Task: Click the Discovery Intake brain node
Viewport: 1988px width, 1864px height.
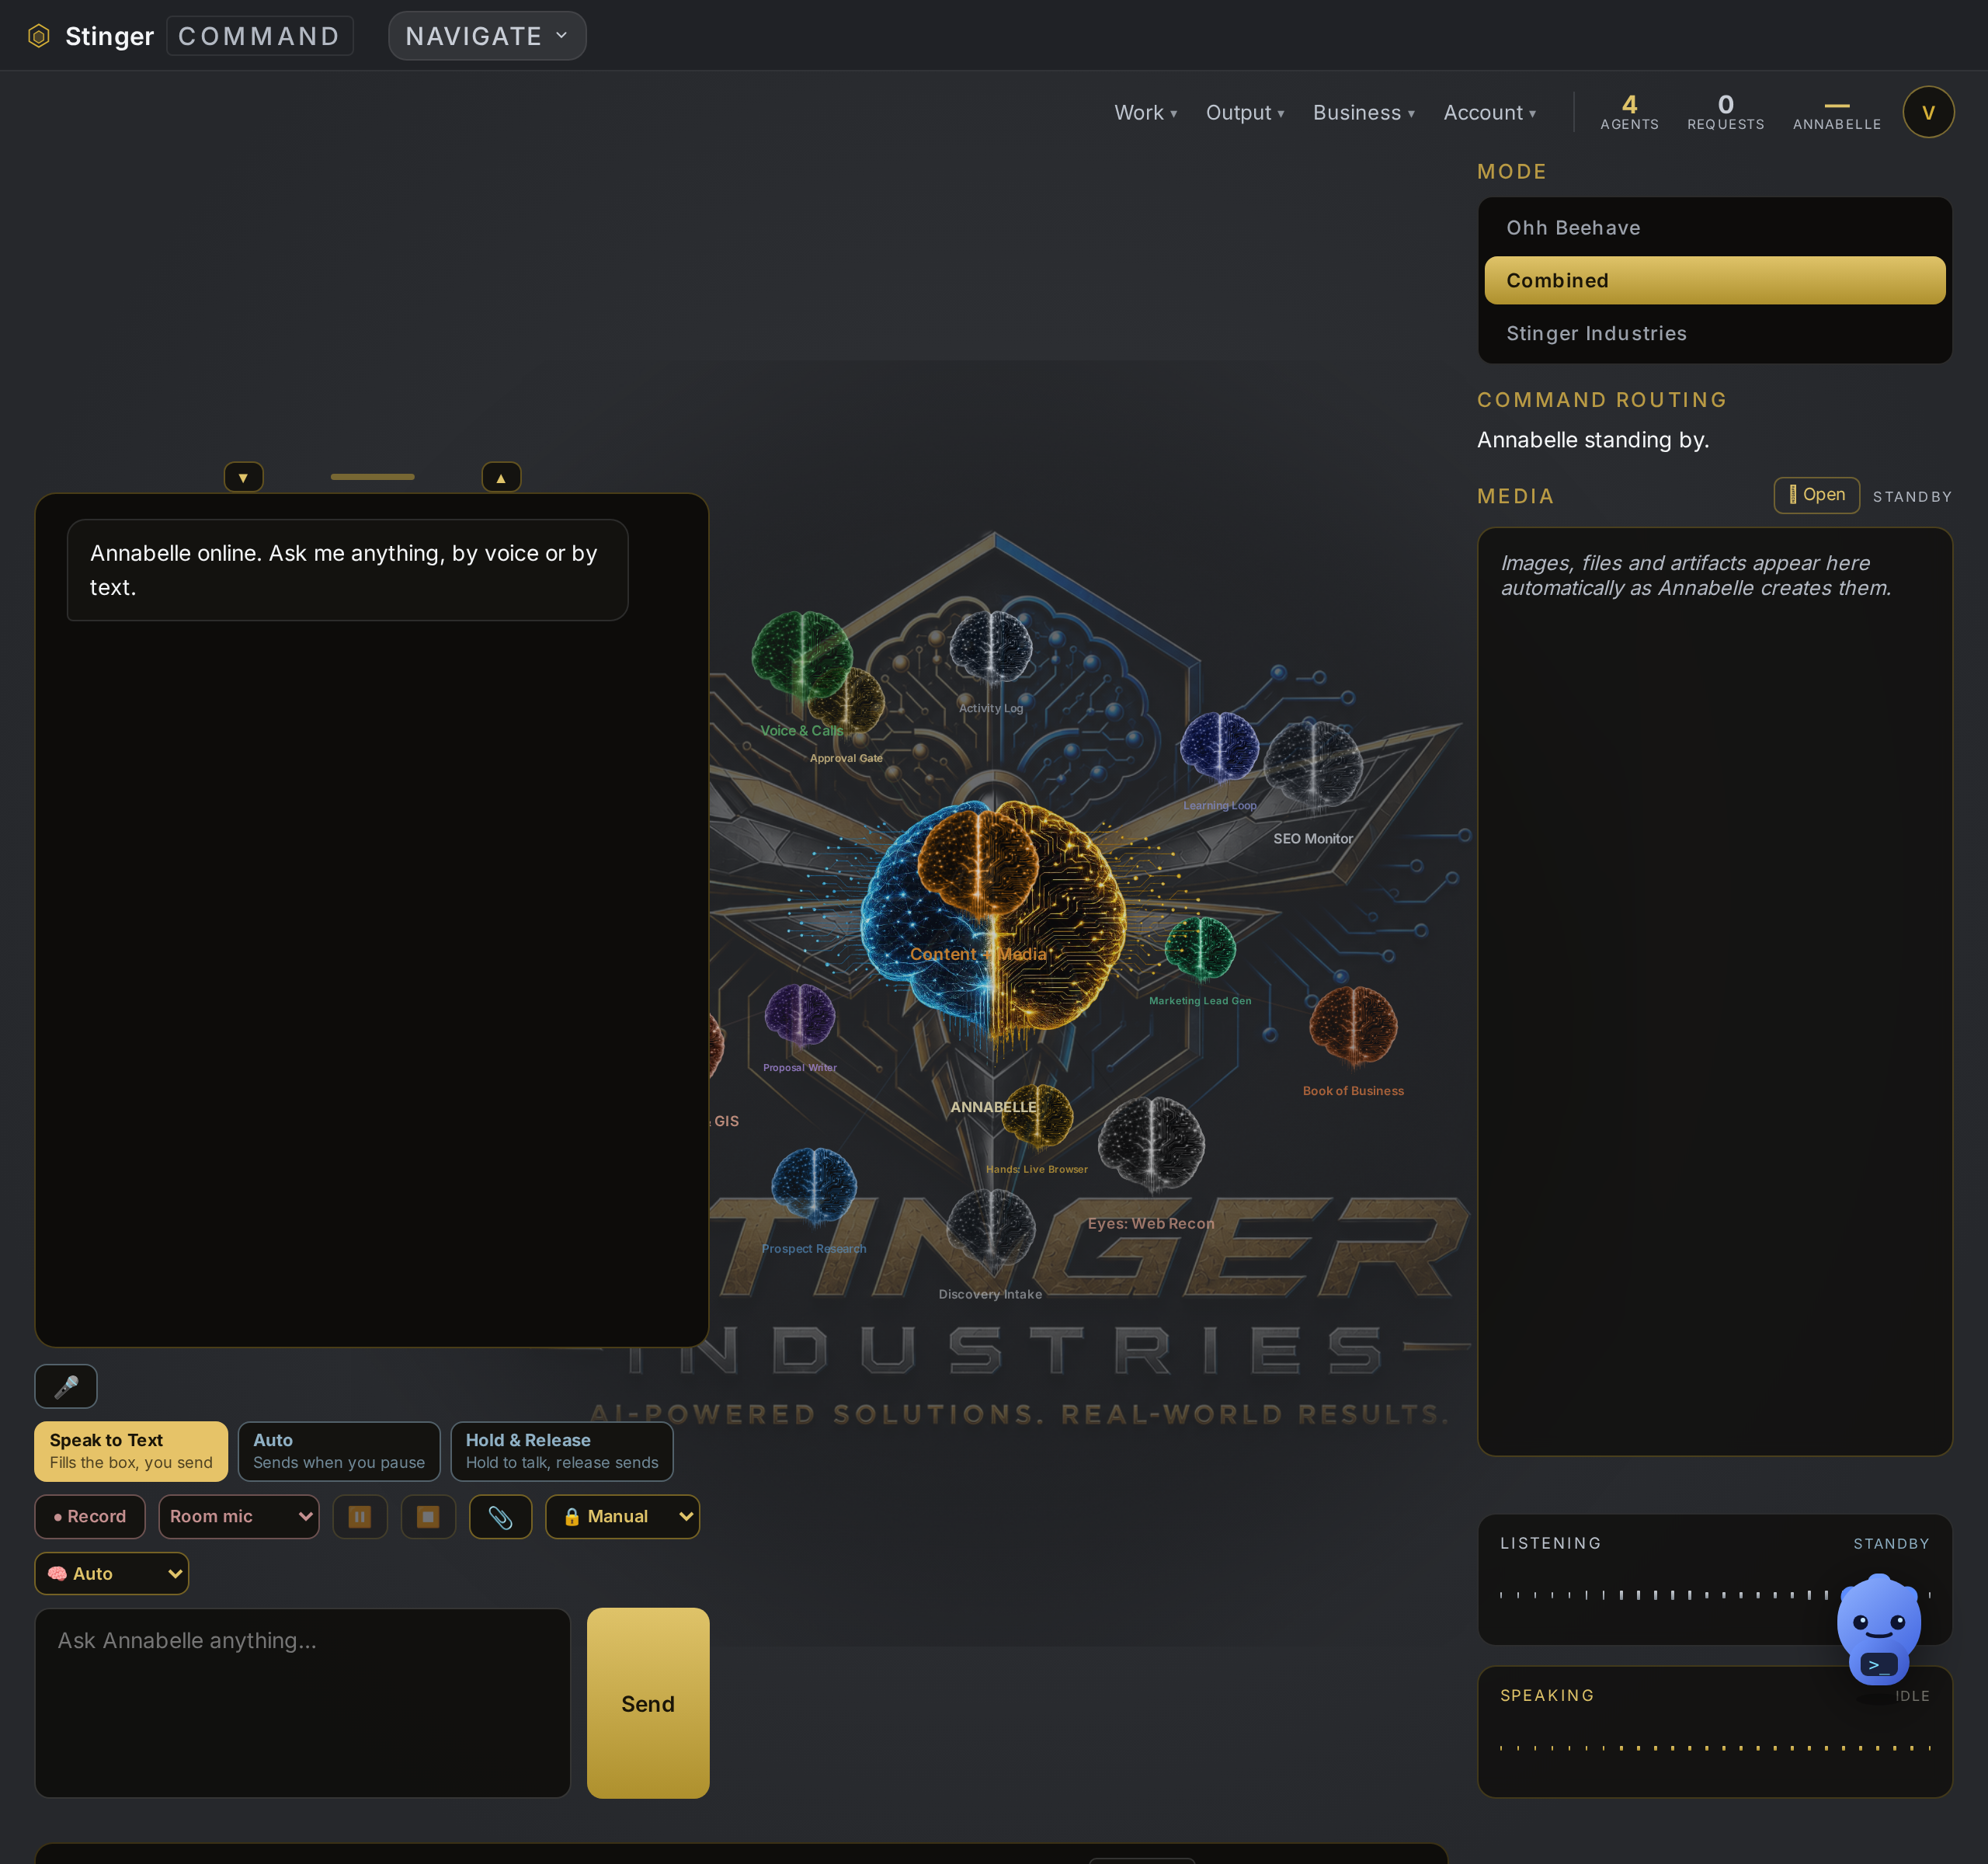Action: (990, 1229)
